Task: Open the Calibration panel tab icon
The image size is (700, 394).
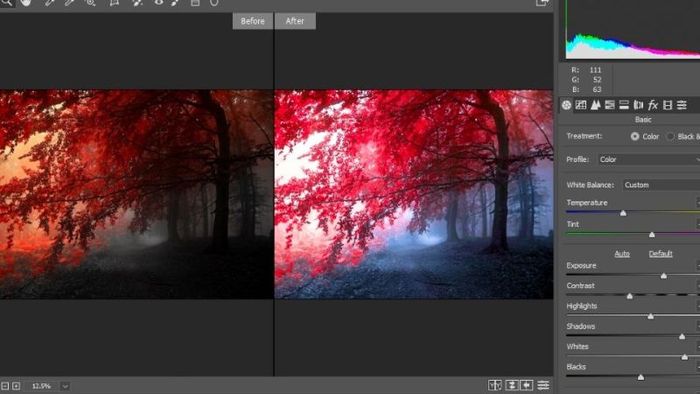Action: (x=667, y=105)
